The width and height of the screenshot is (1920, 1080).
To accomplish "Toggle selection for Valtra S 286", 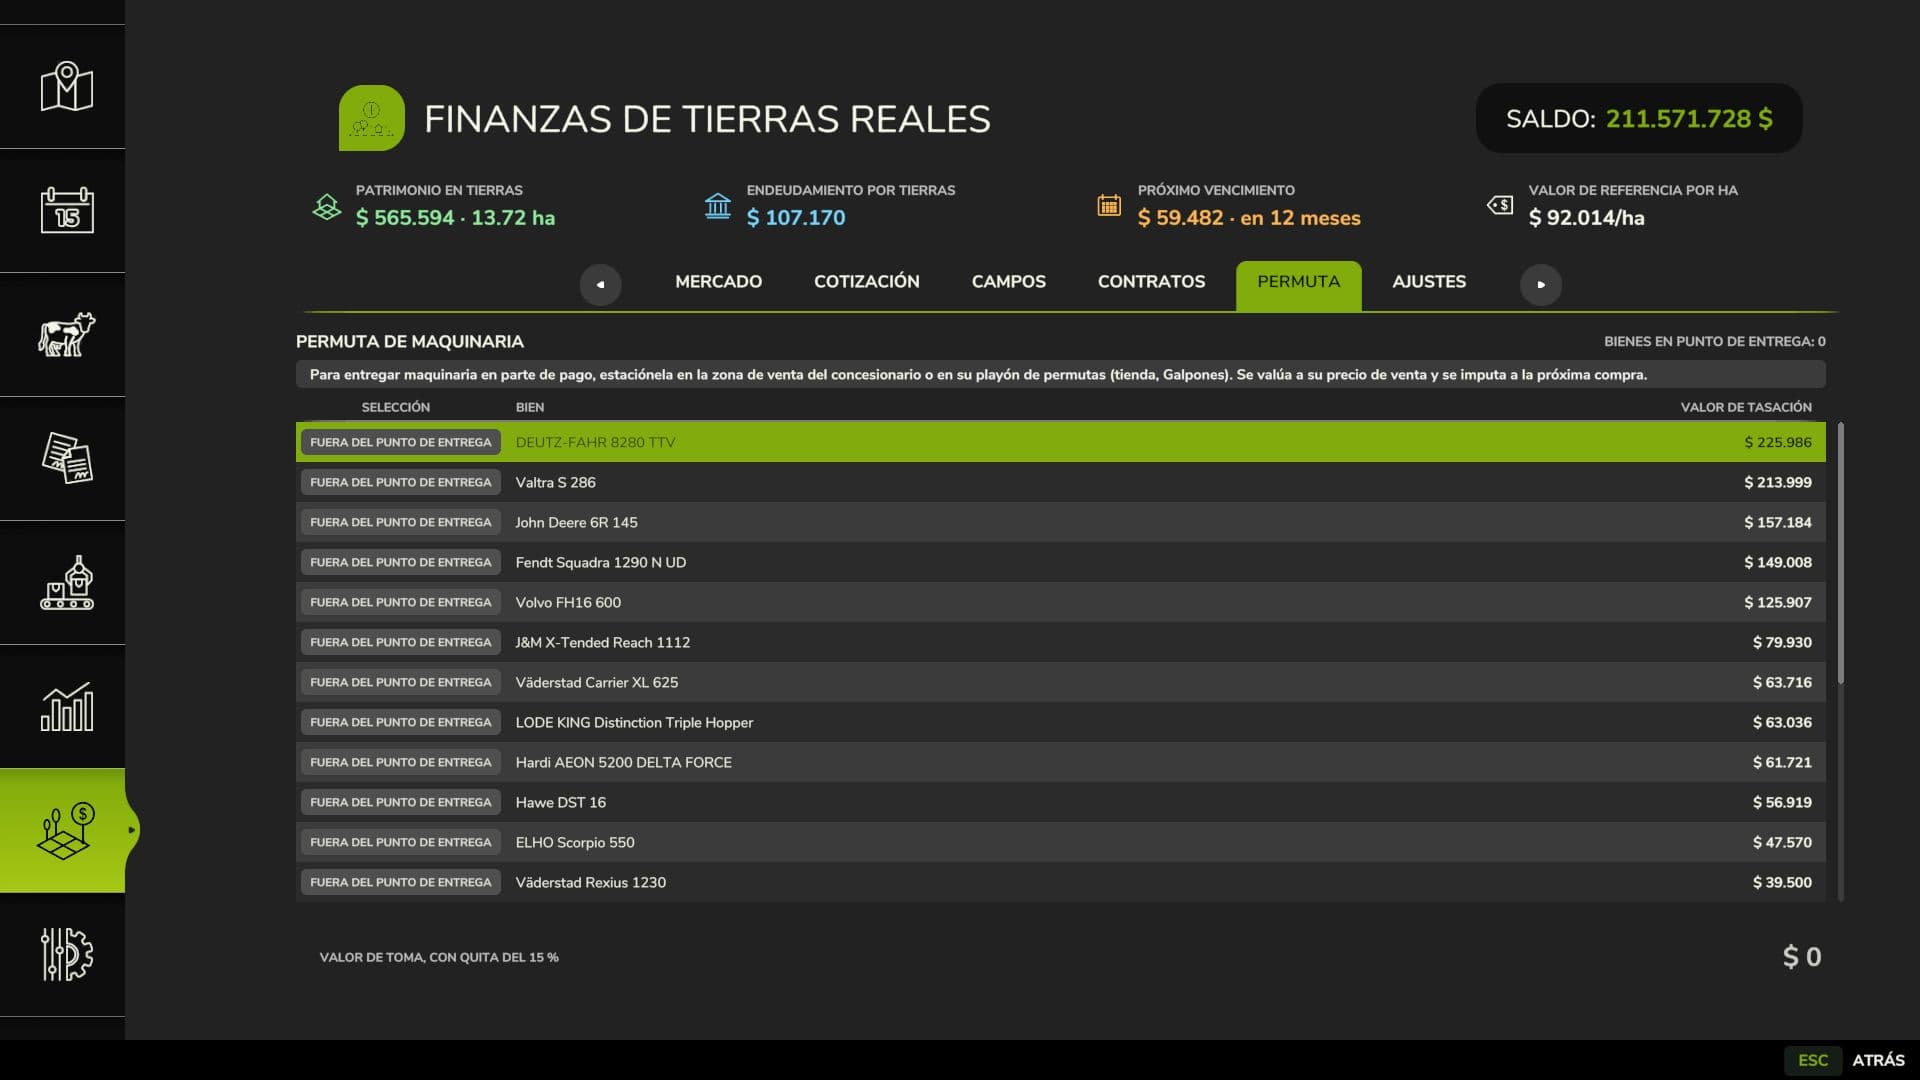I will click(x=400, y=482).
